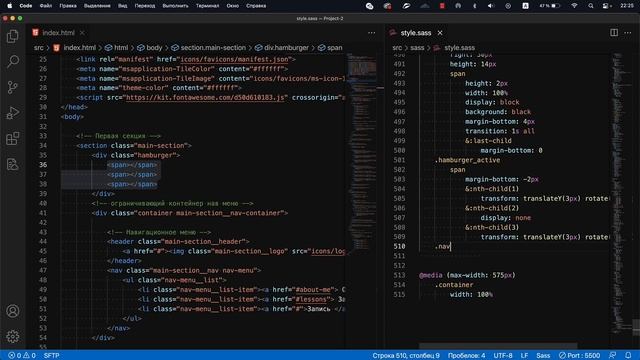Click src breadcrumb in index.html editor
The height and width of the screenshot is (360, 640).
tap(38, 48)
